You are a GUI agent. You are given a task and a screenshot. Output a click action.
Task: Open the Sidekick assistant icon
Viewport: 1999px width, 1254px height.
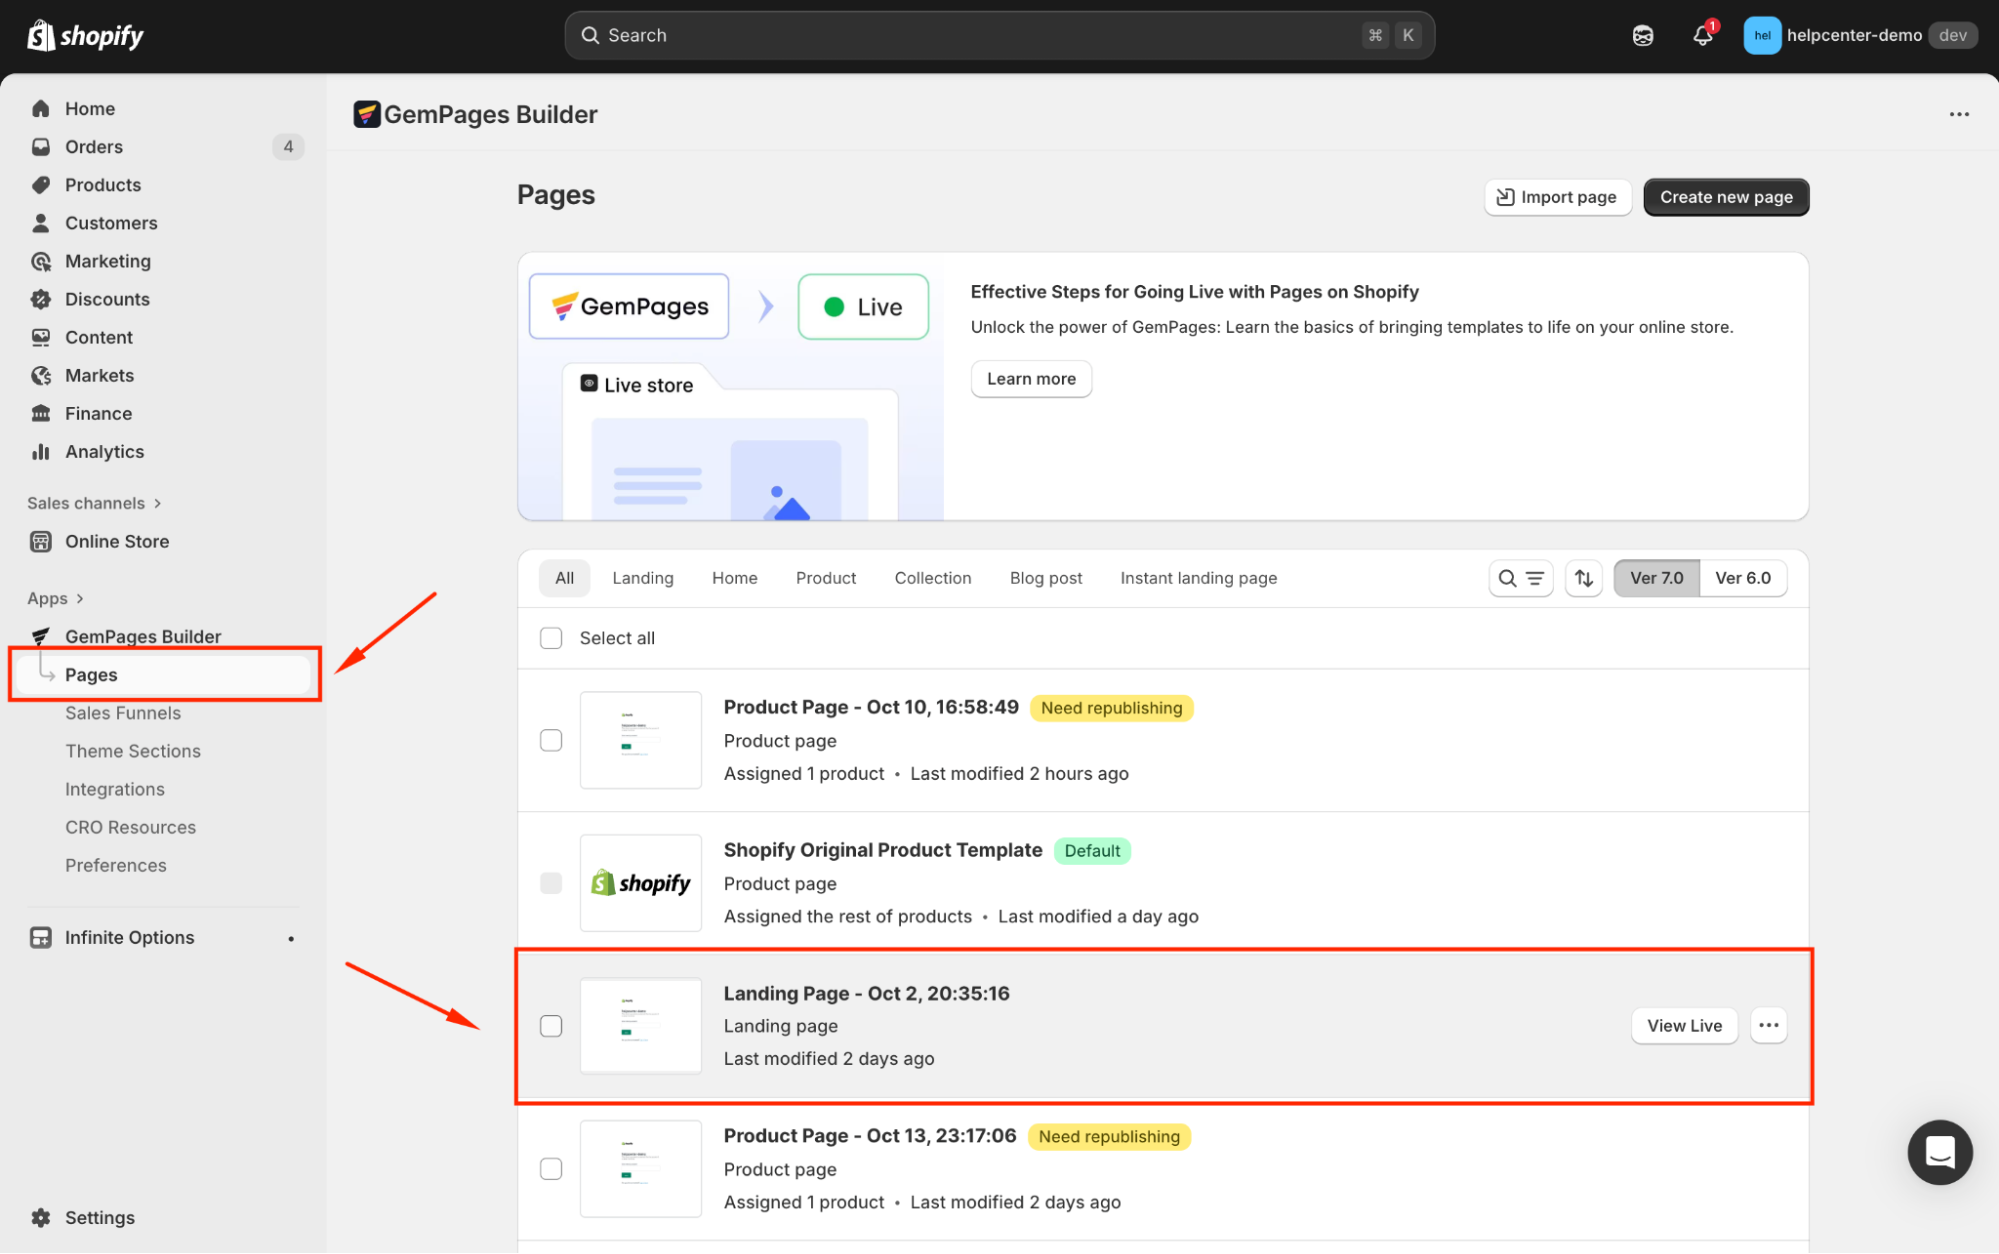coord(1643,35)
